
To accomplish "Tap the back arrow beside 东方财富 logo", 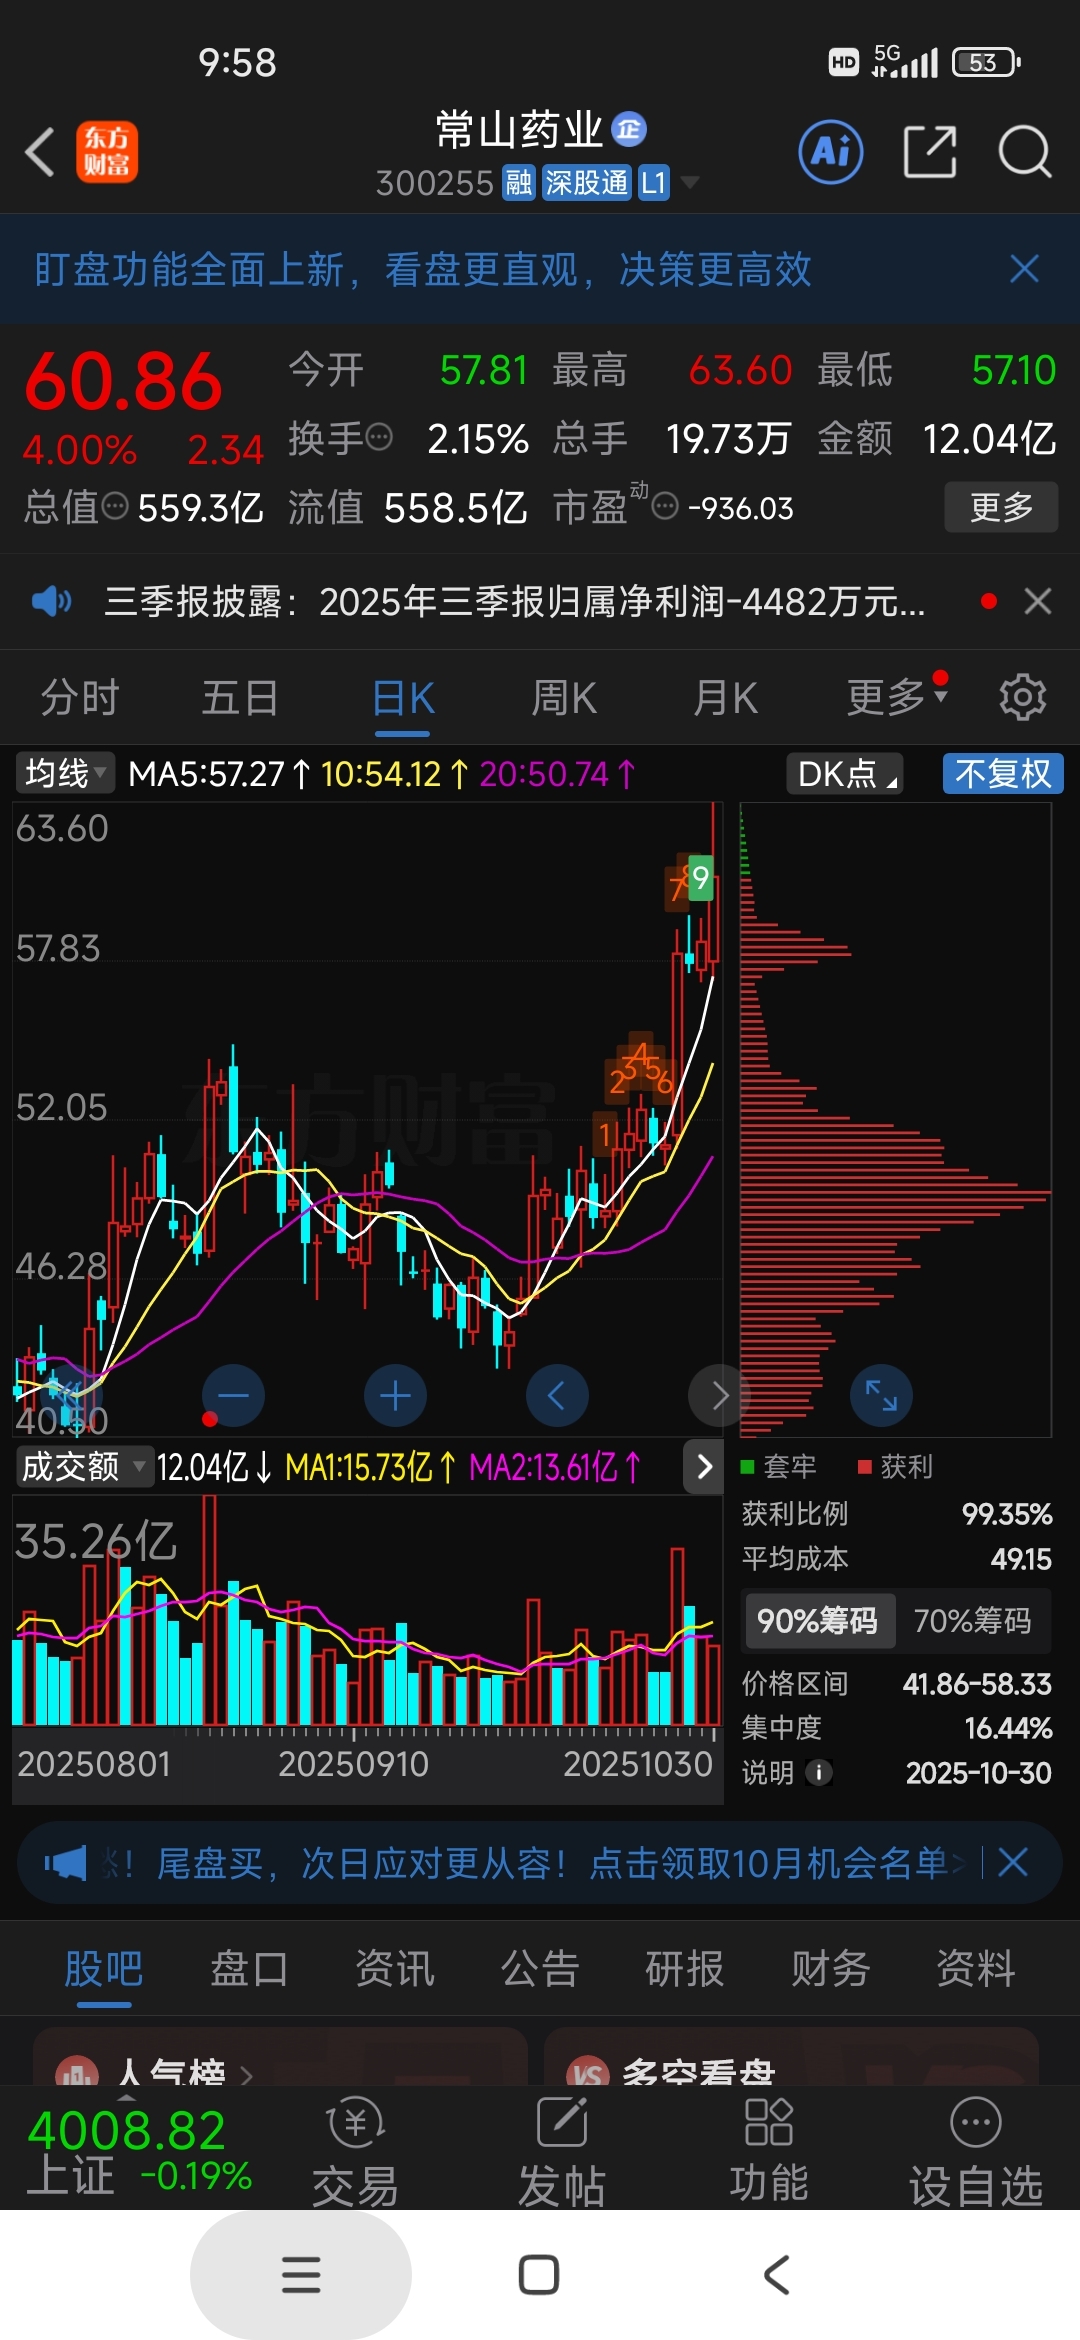I will 40,153.
